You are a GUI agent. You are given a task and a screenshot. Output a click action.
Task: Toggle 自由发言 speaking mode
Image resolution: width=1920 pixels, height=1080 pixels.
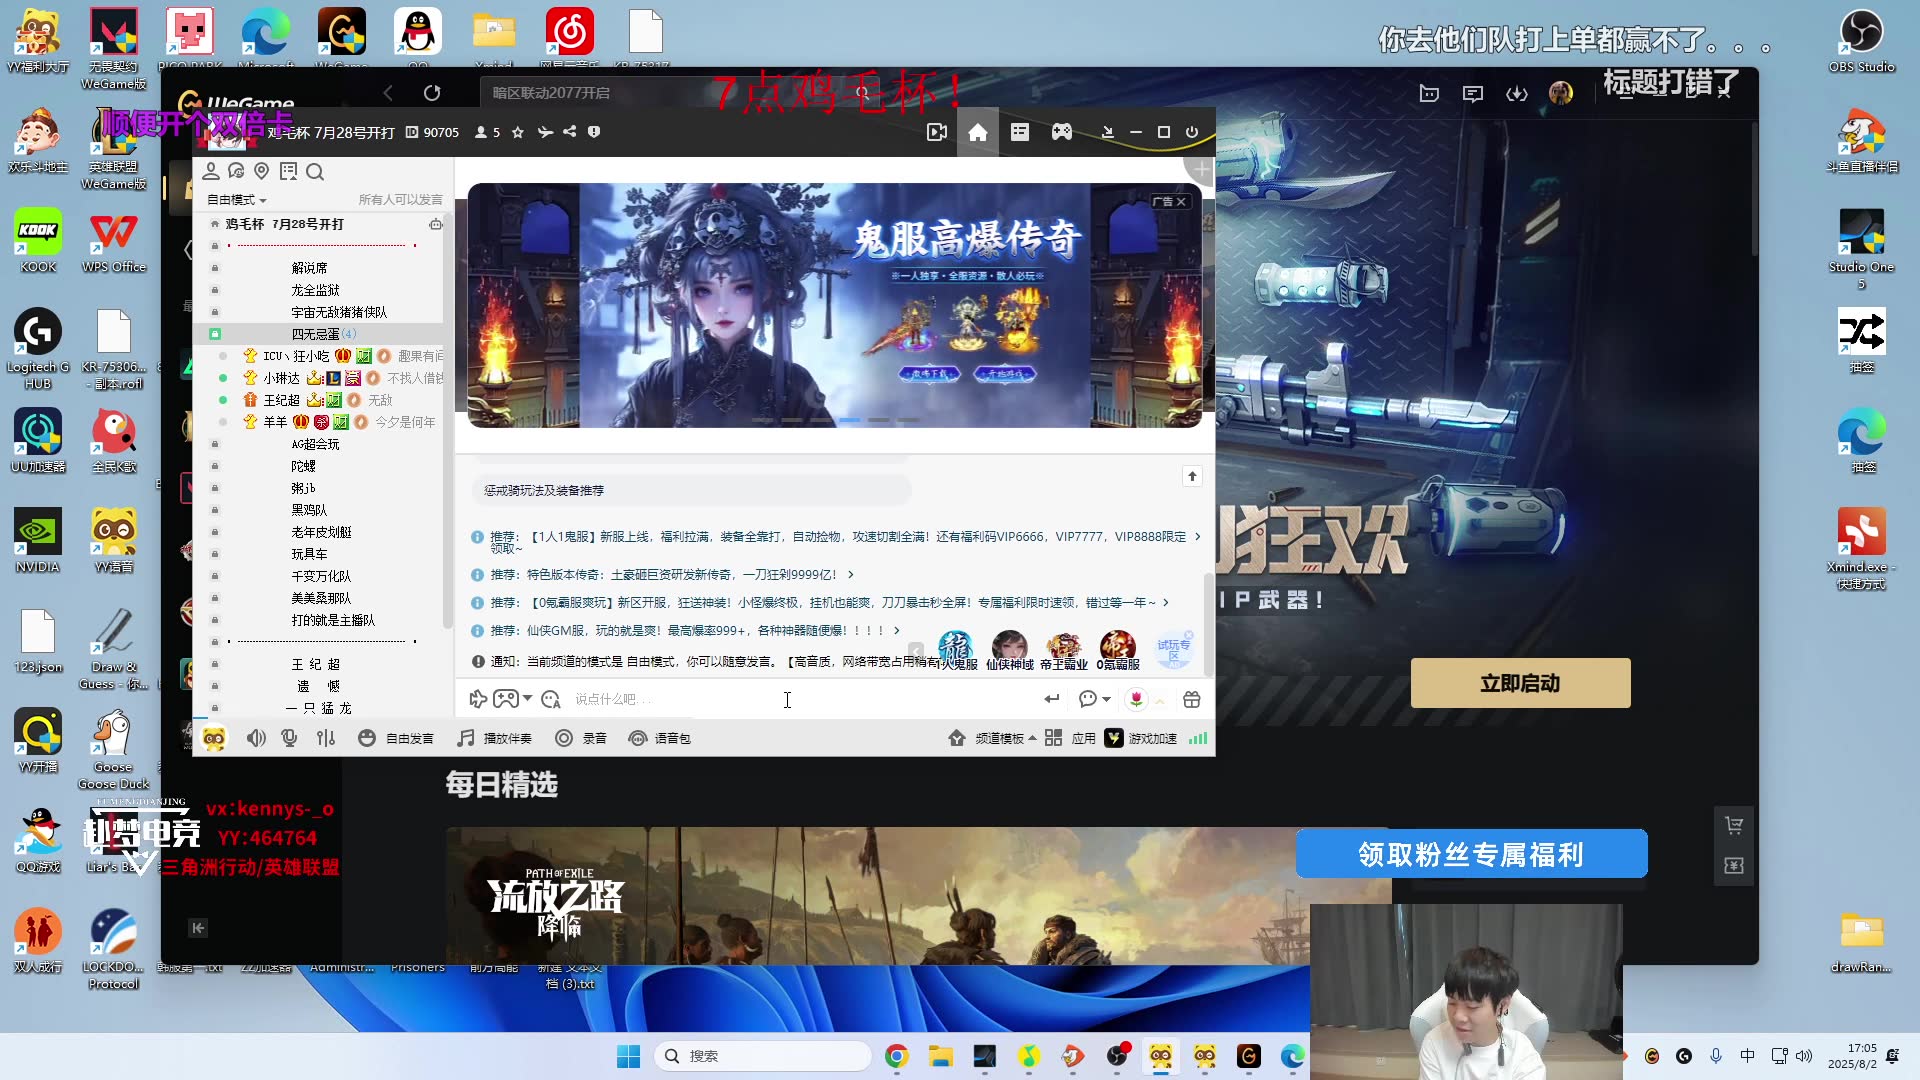click(x=396, y=738)
